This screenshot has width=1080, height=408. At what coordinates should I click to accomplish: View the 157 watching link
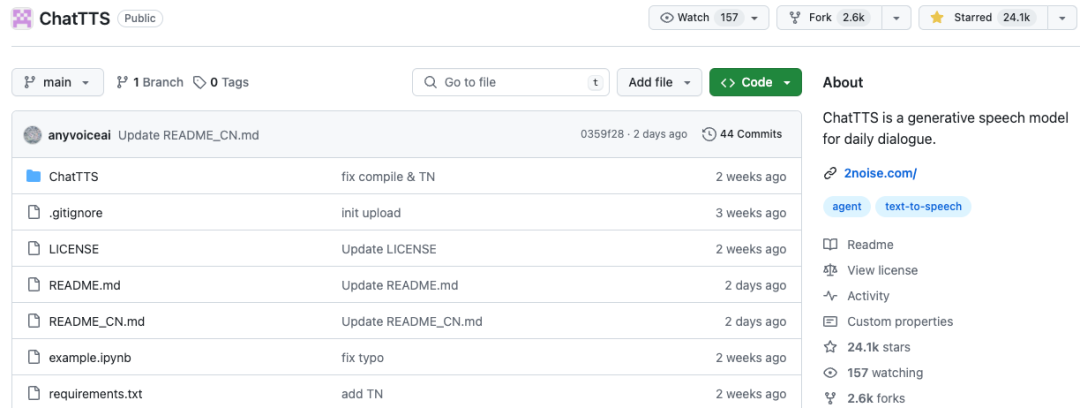[x=885, y=373]
